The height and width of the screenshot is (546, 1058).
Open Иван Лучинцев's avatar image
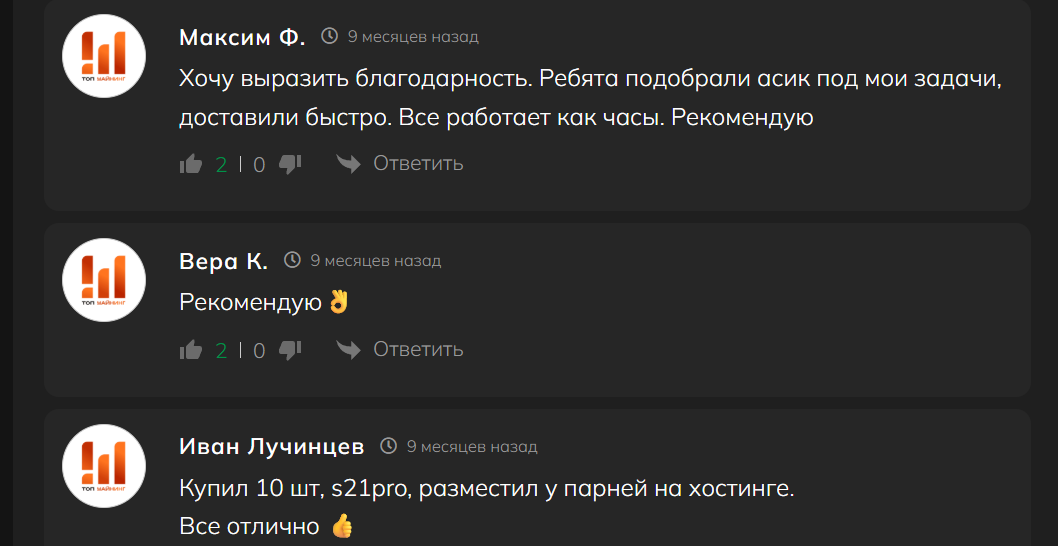[105, 466]
